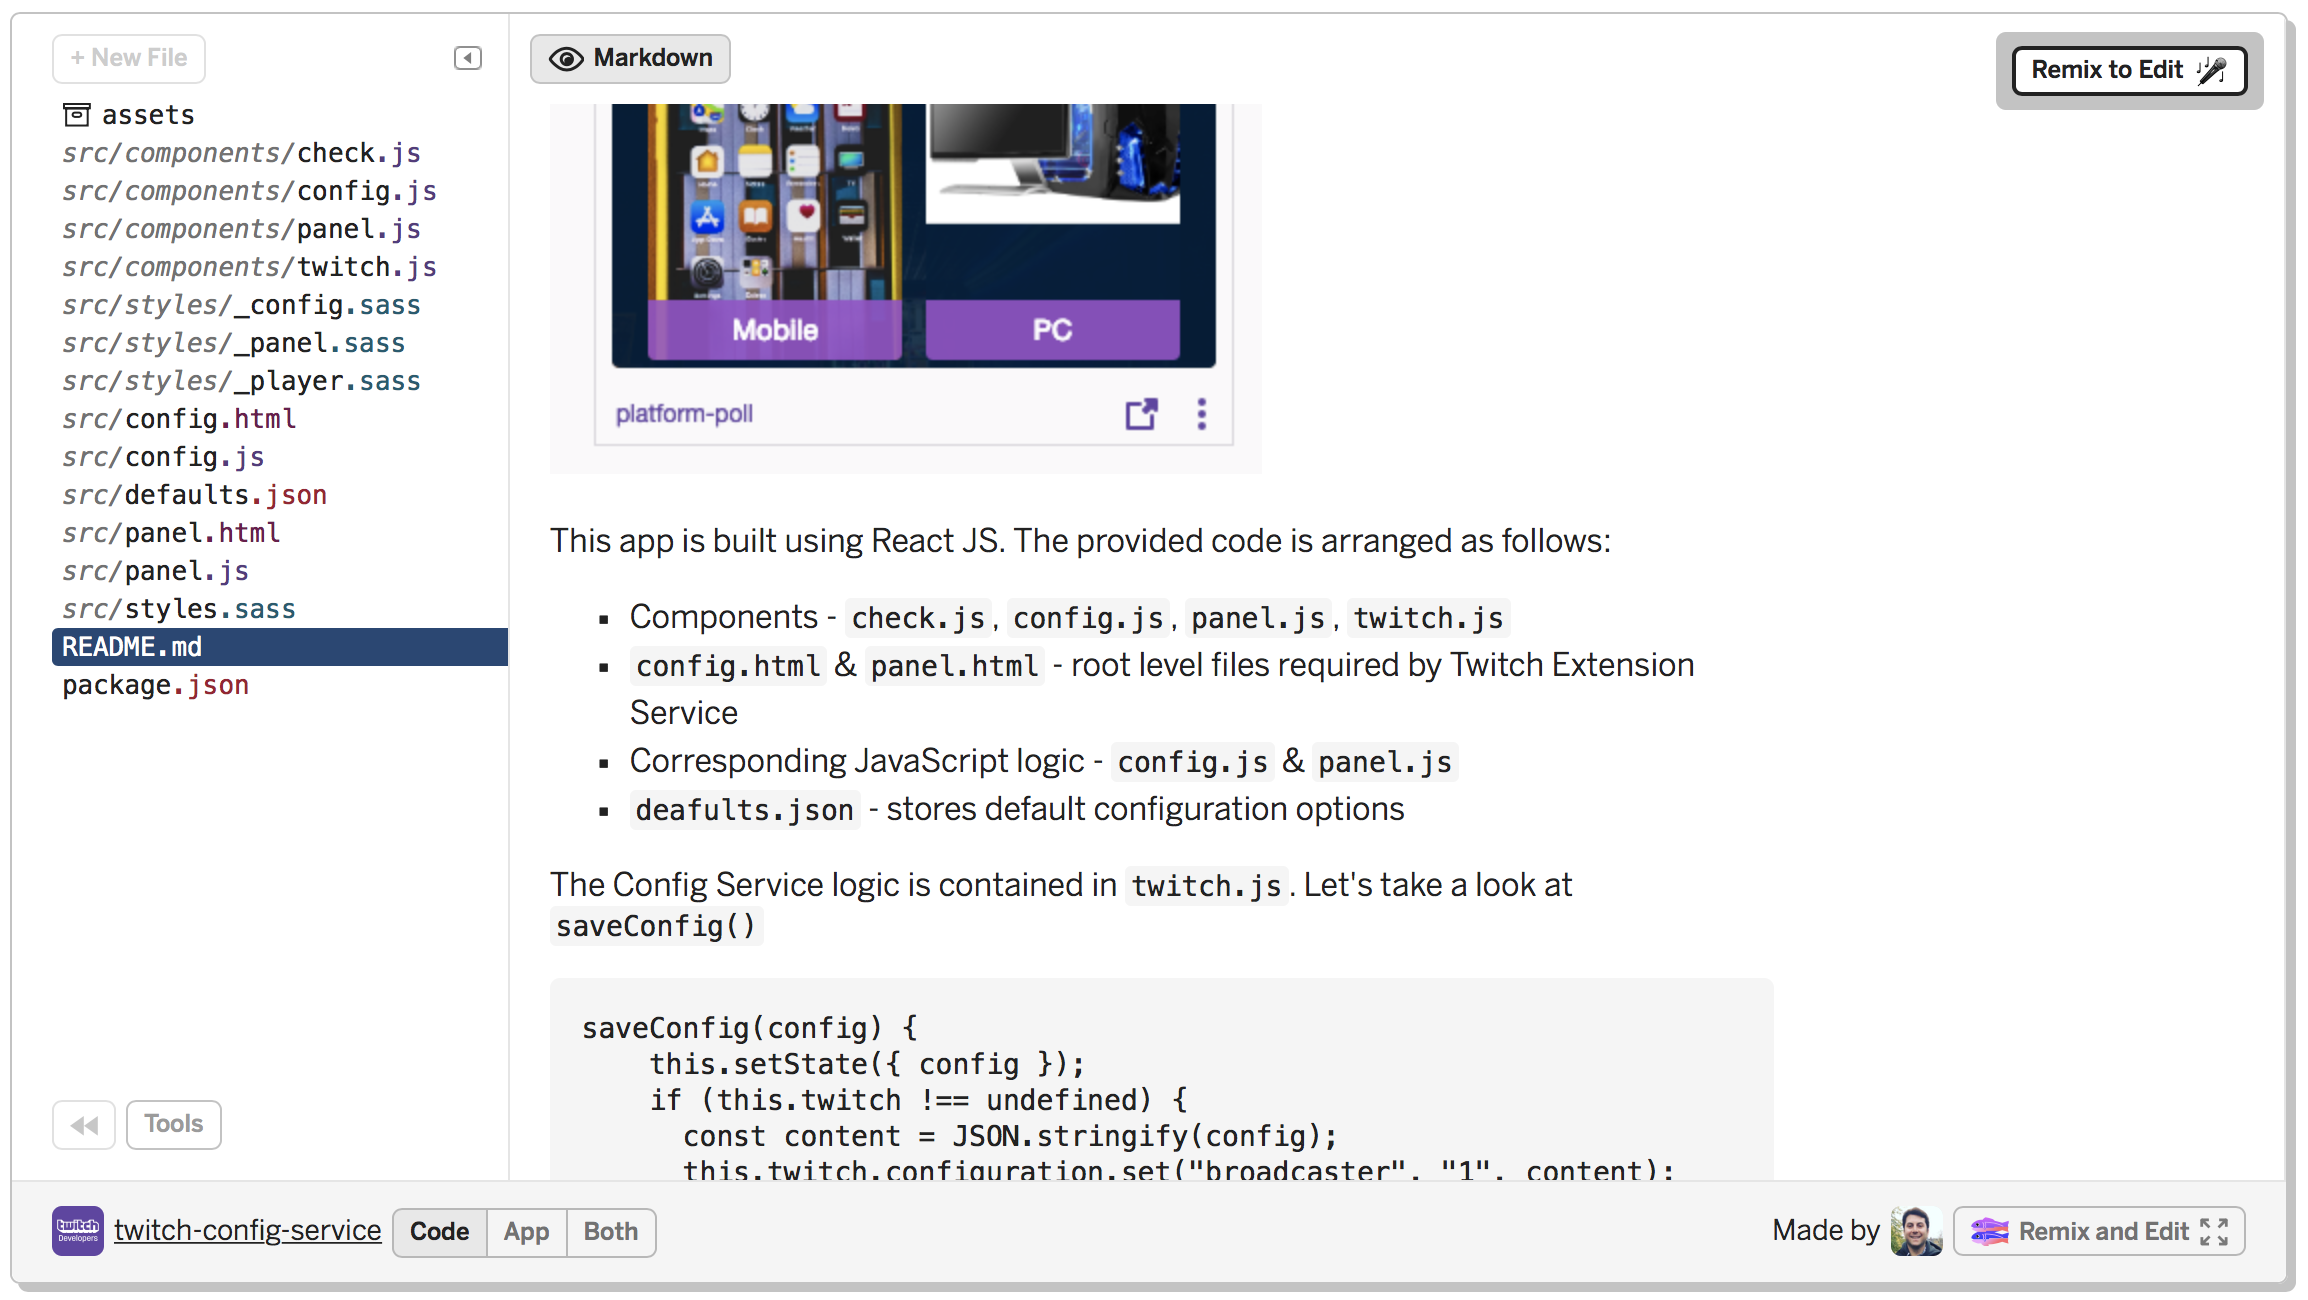2308x1300 pixels.
Task: Select README.md file in sidebar
Action: 133,647
